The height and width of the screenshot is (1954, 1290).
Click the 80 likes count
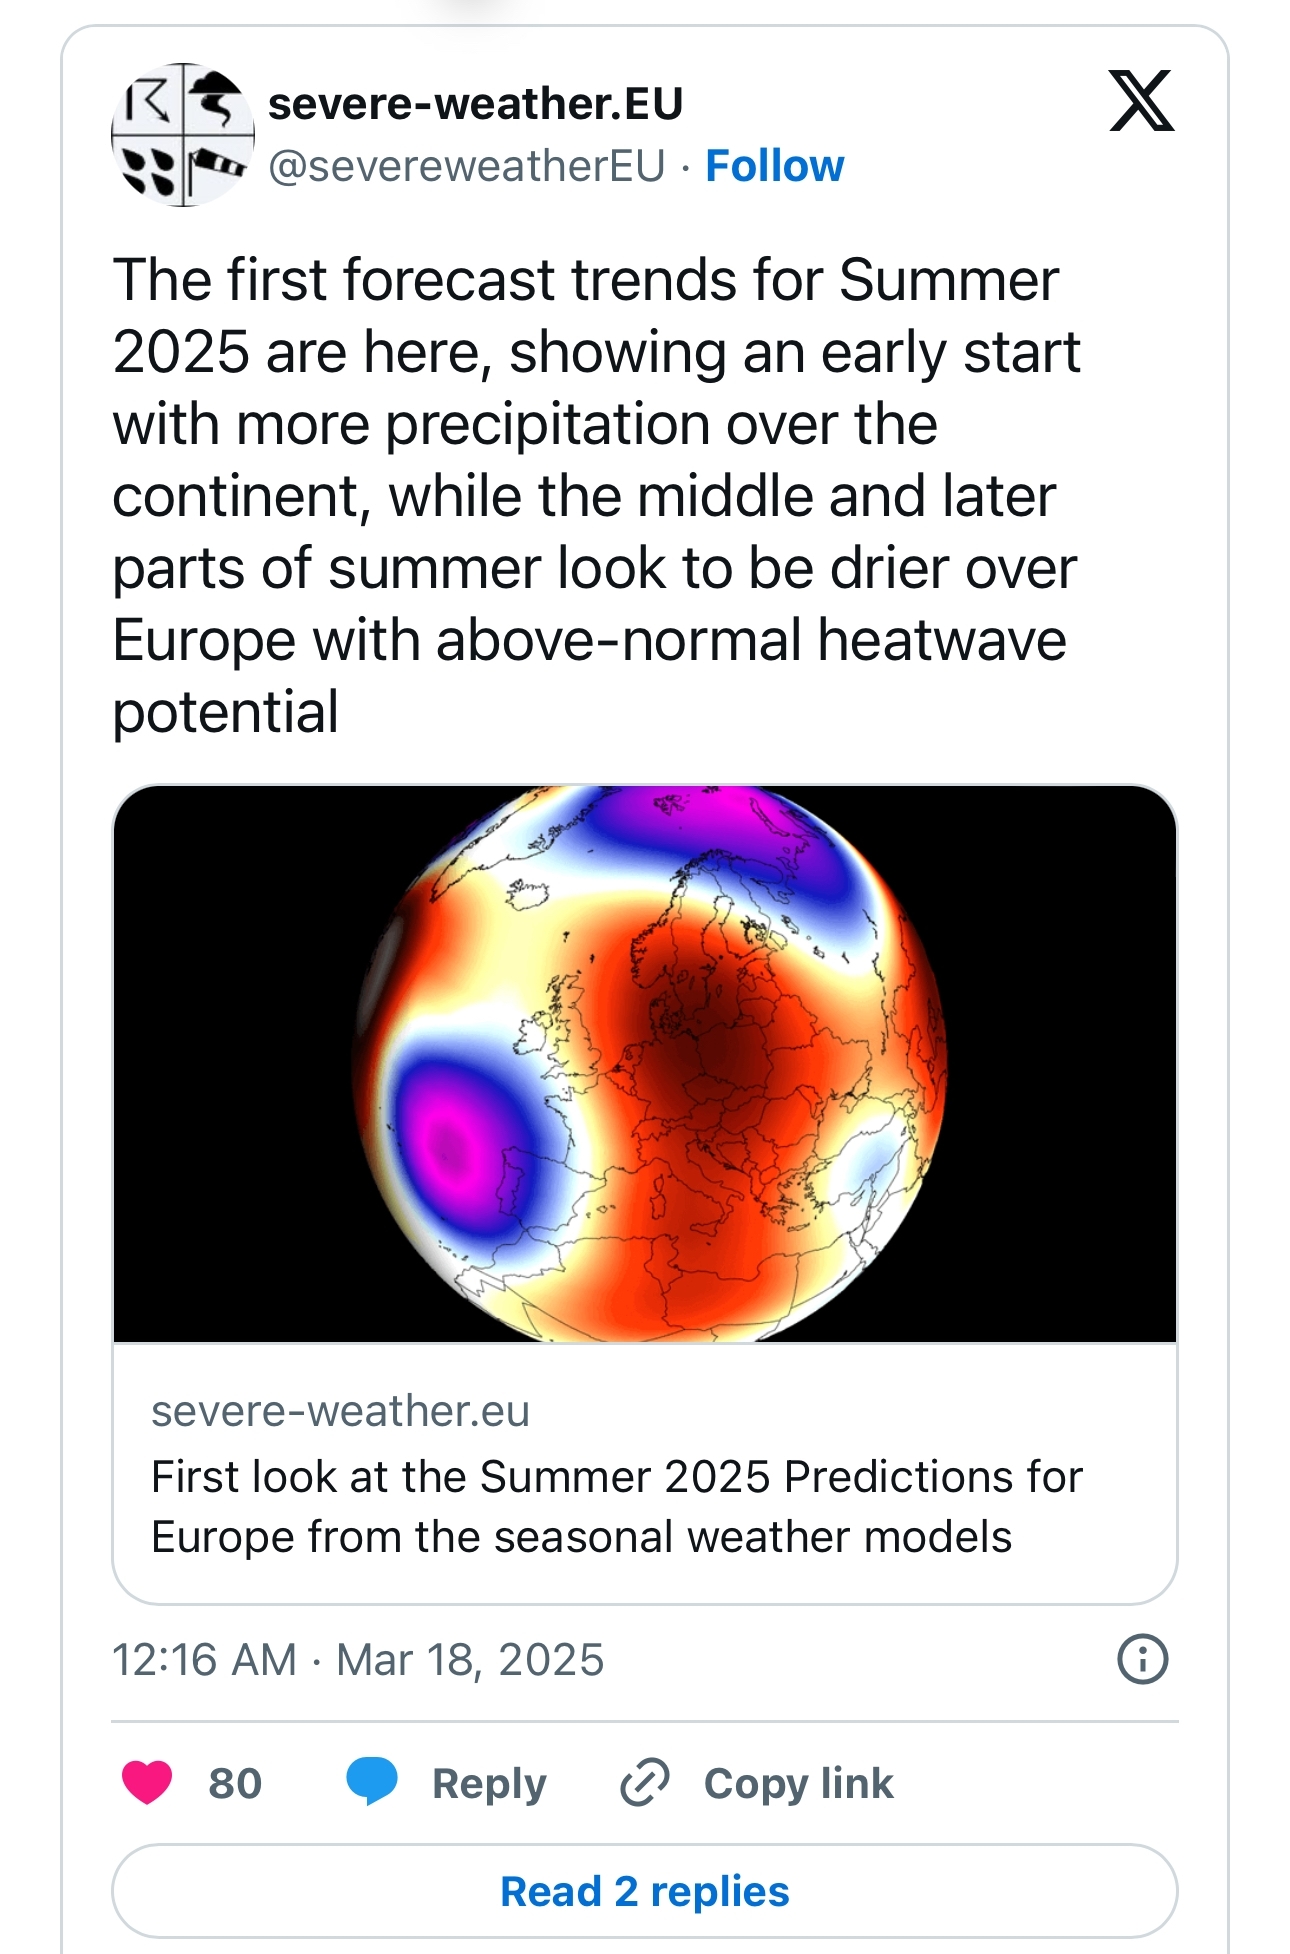click(x=235, y=1783)
